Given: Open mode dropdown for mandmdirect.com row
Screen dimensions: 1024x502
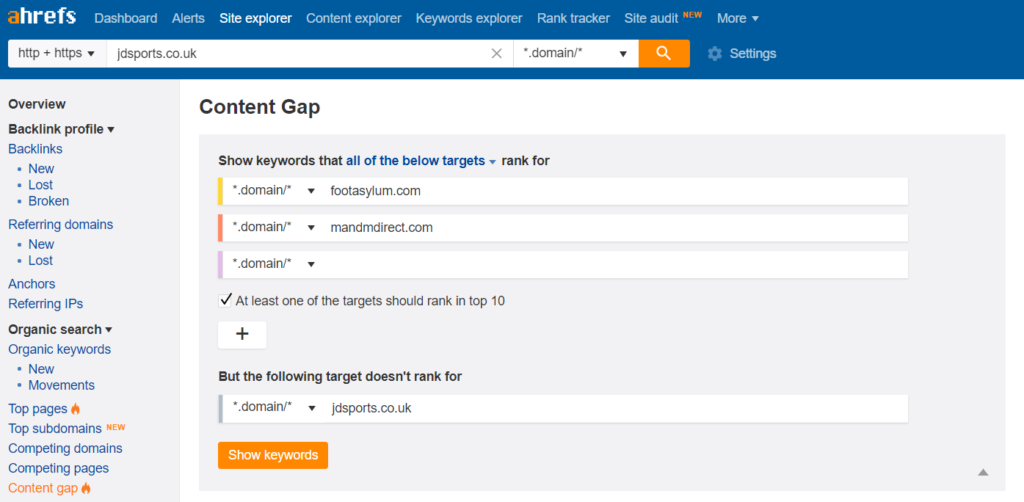Looking at the screenshot, I should pos(274,228).
